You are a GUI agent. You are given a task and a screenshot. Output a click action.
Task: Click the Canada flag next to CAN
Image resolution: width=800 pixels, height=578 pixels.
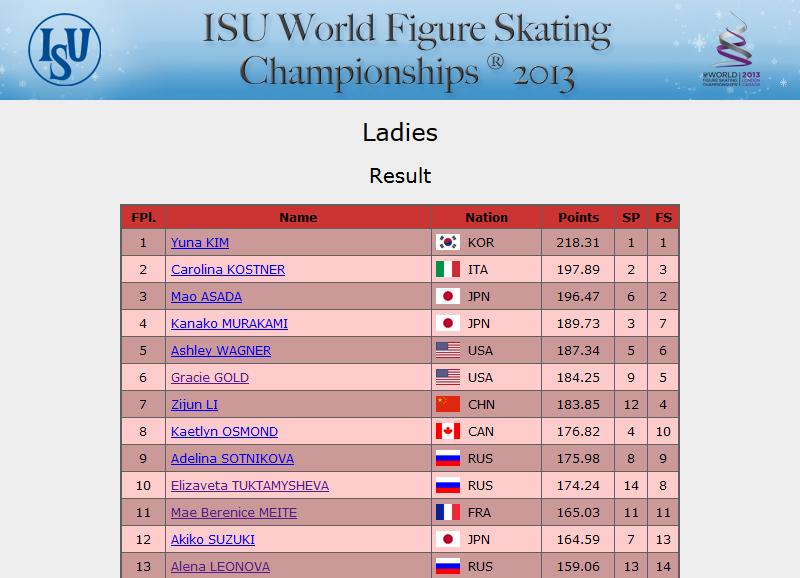(x=448, y=432)
